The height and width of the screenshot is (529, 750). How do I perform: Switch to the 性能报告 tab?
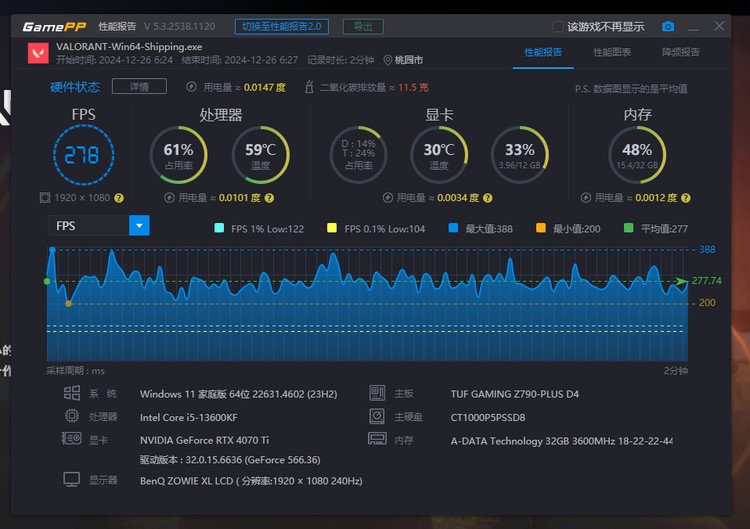click(x=543, y=52)
